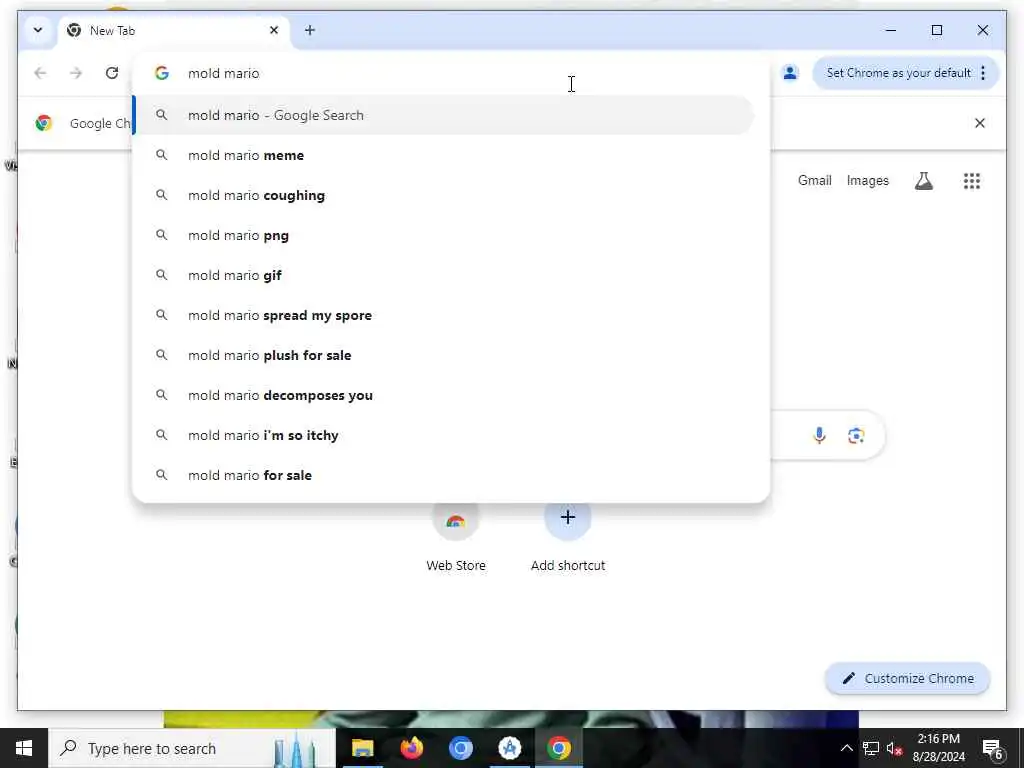Choose suggestion 'mold mario for sale'
This screenshot has height=768, width=1024.
[x=444, y=475]
